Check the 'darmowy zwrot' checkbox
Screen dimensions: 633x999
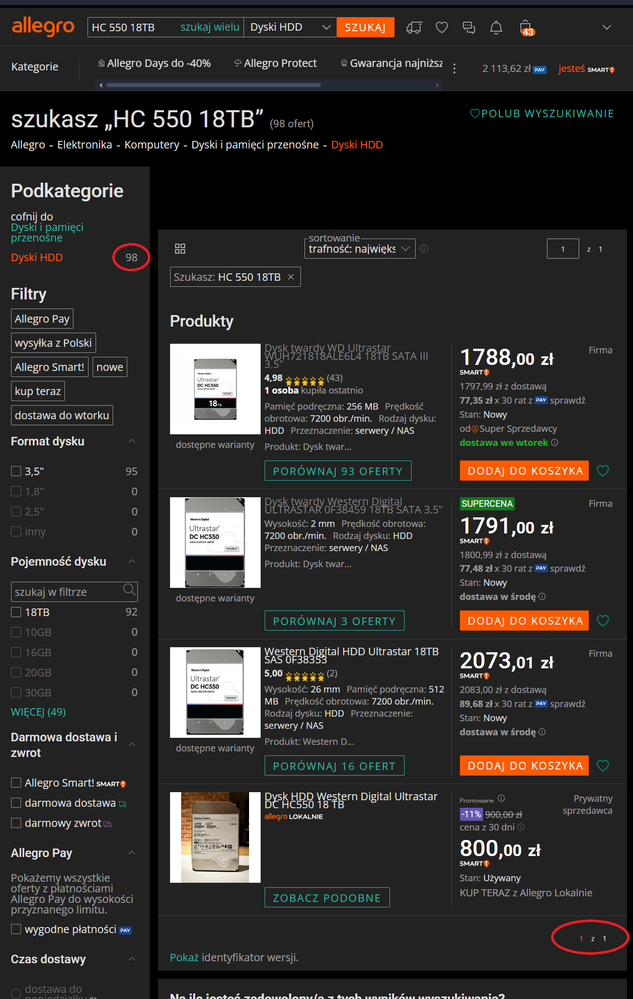(x=17, y=823)
